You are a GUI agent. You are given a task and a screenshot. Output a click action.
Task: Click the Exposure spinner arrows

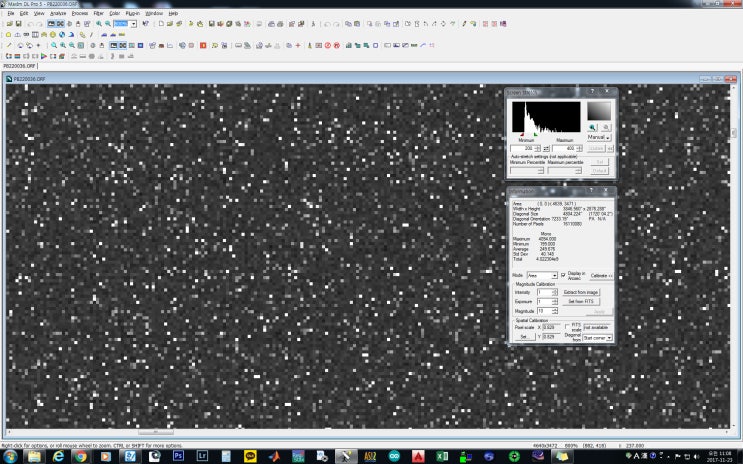555,301
